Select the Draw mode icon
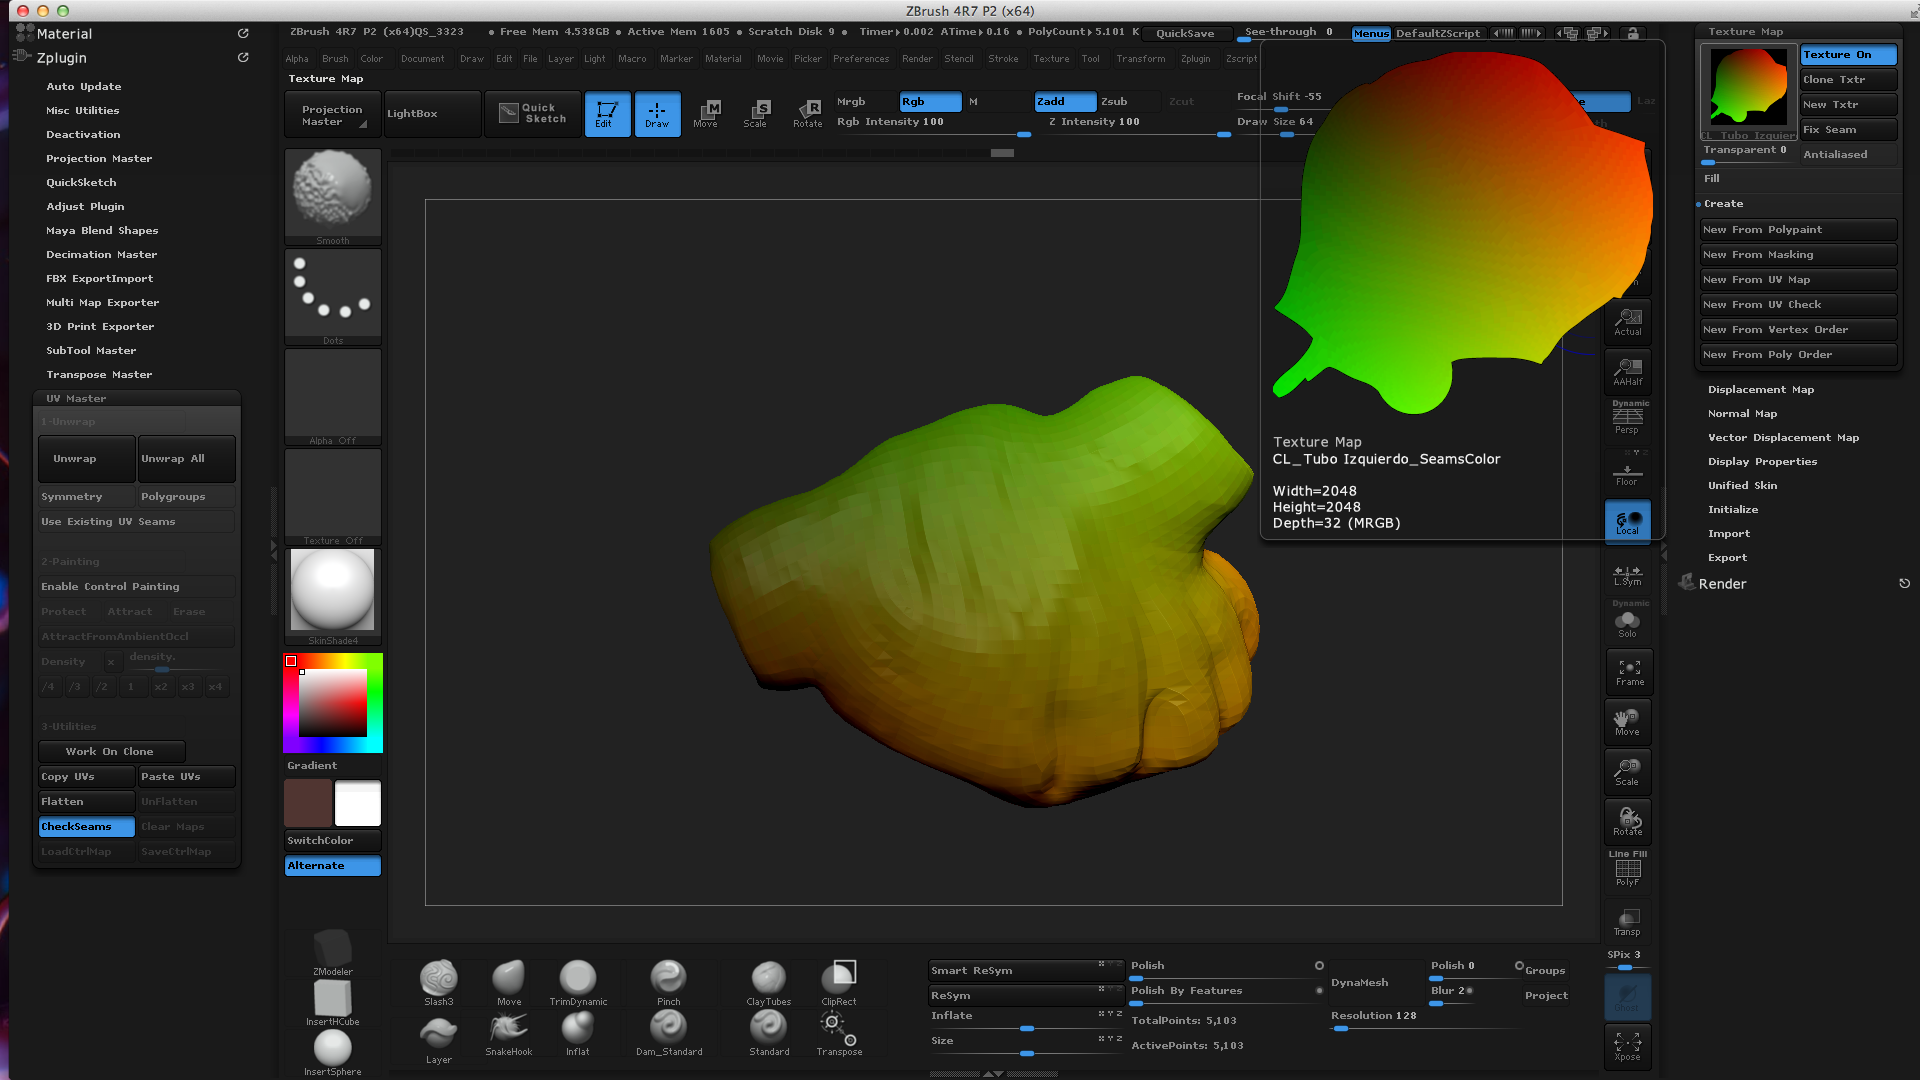Viewport: 1920px width, 1080px height. [657, 113]
